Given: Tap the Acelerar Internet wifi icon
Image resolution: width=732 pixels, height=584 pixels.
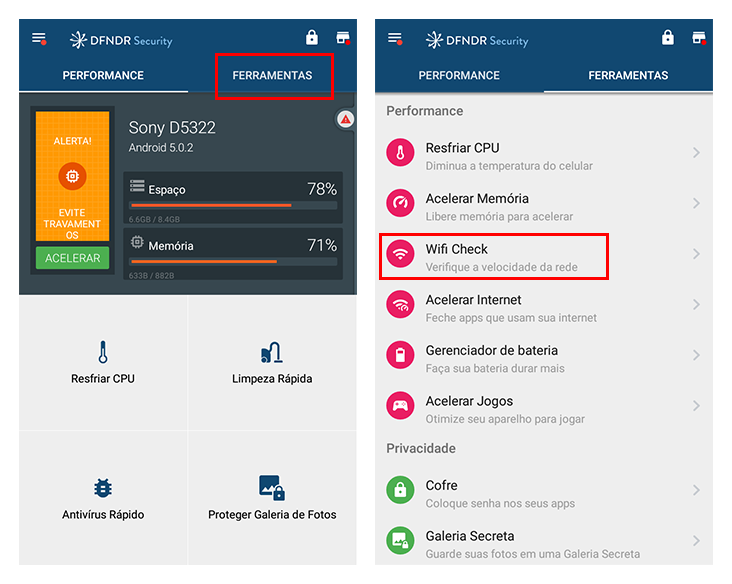Looking at the screenshot, I should [401, 306].
